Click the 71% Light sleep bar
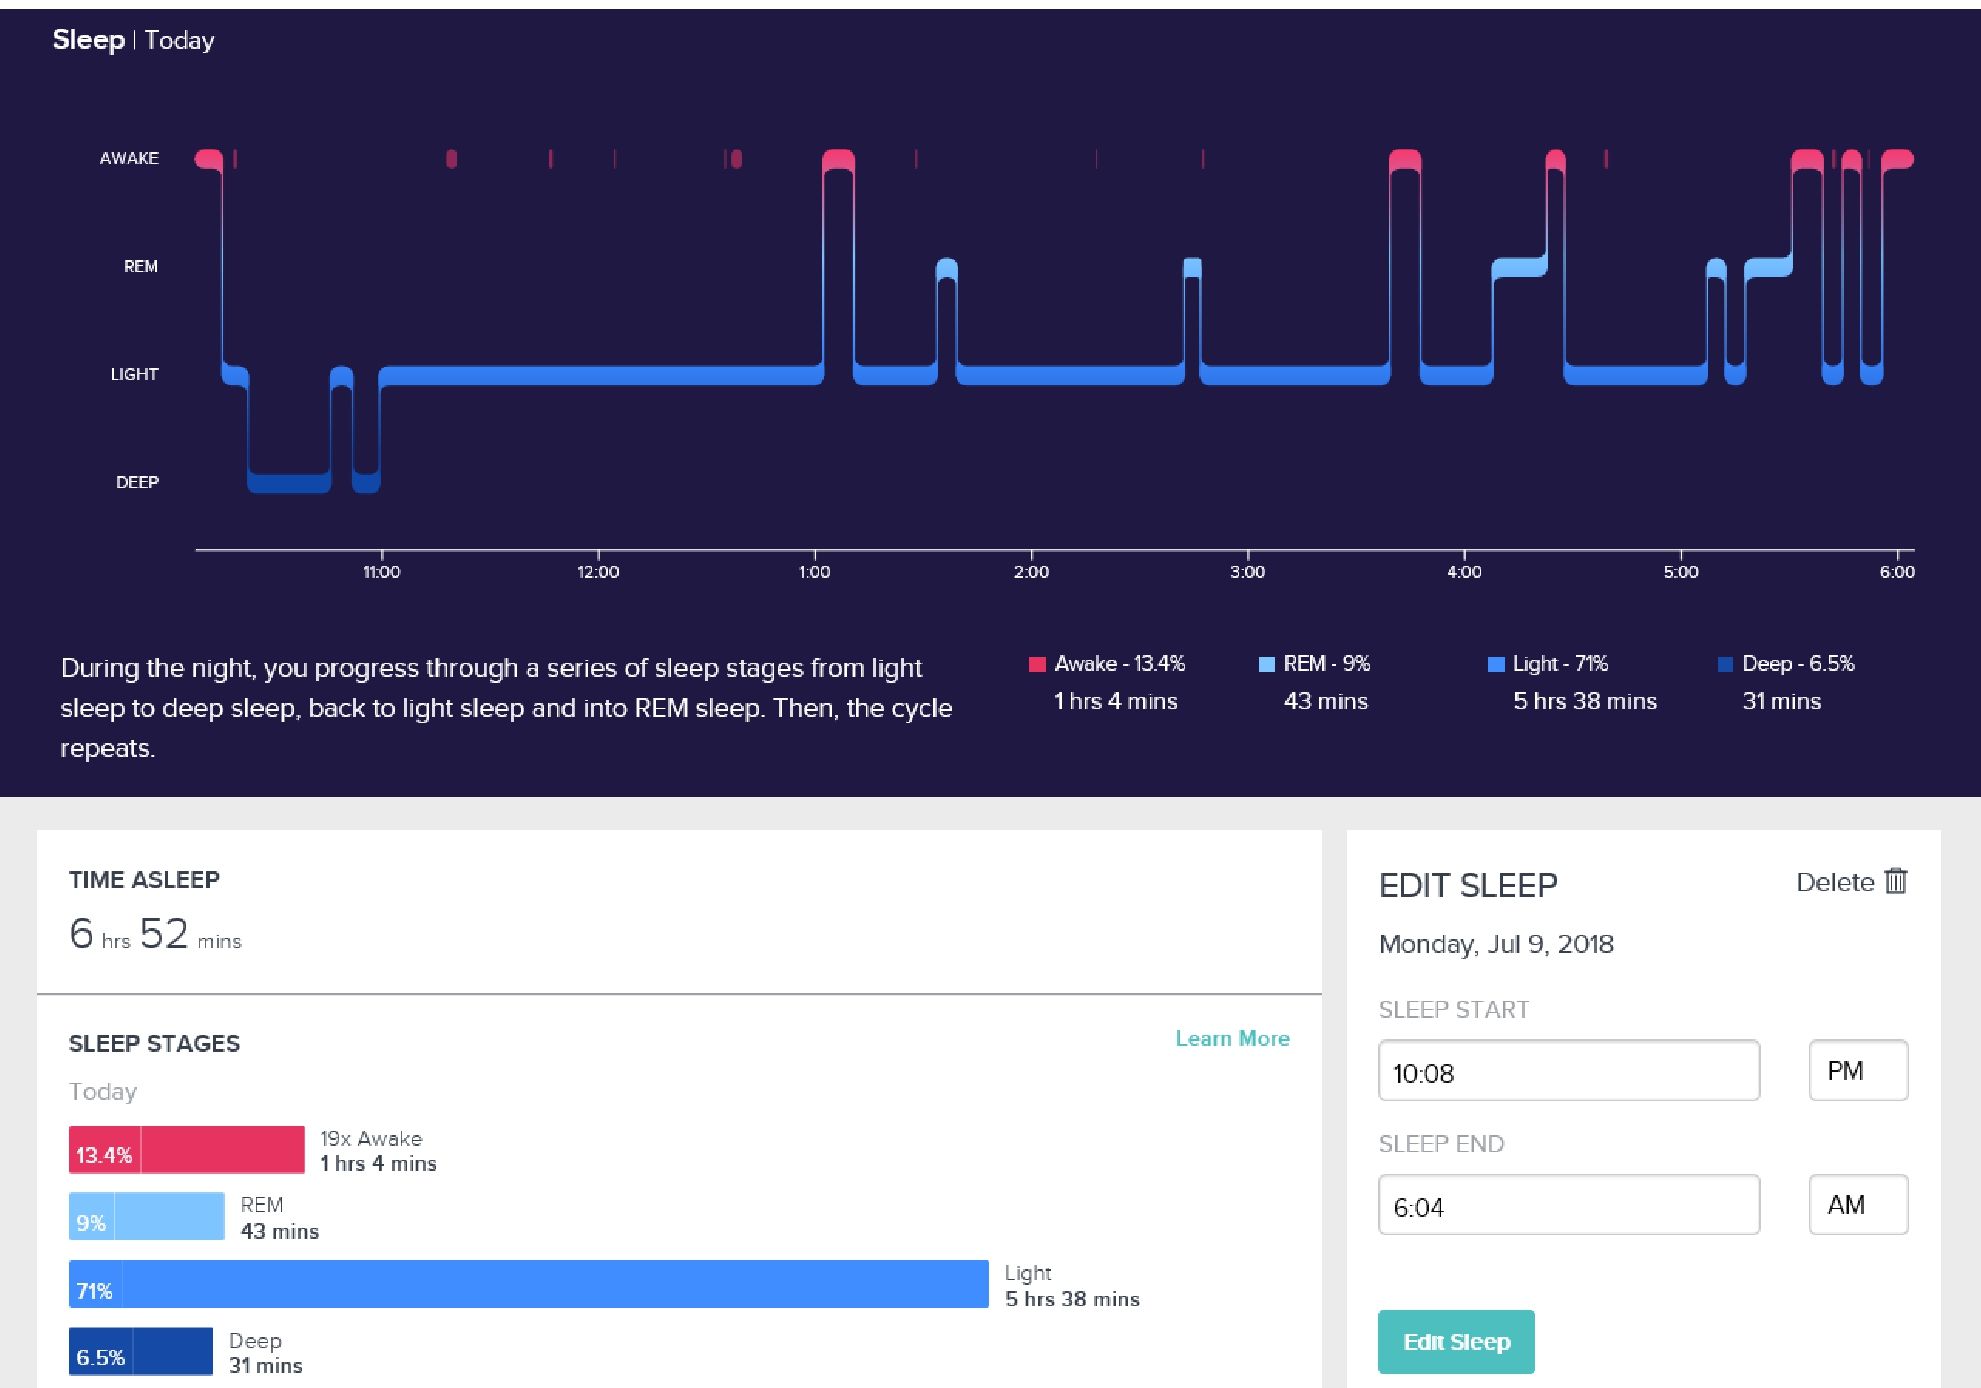Screen dimensions: 1981x1388 click(x=528, y=1284)
